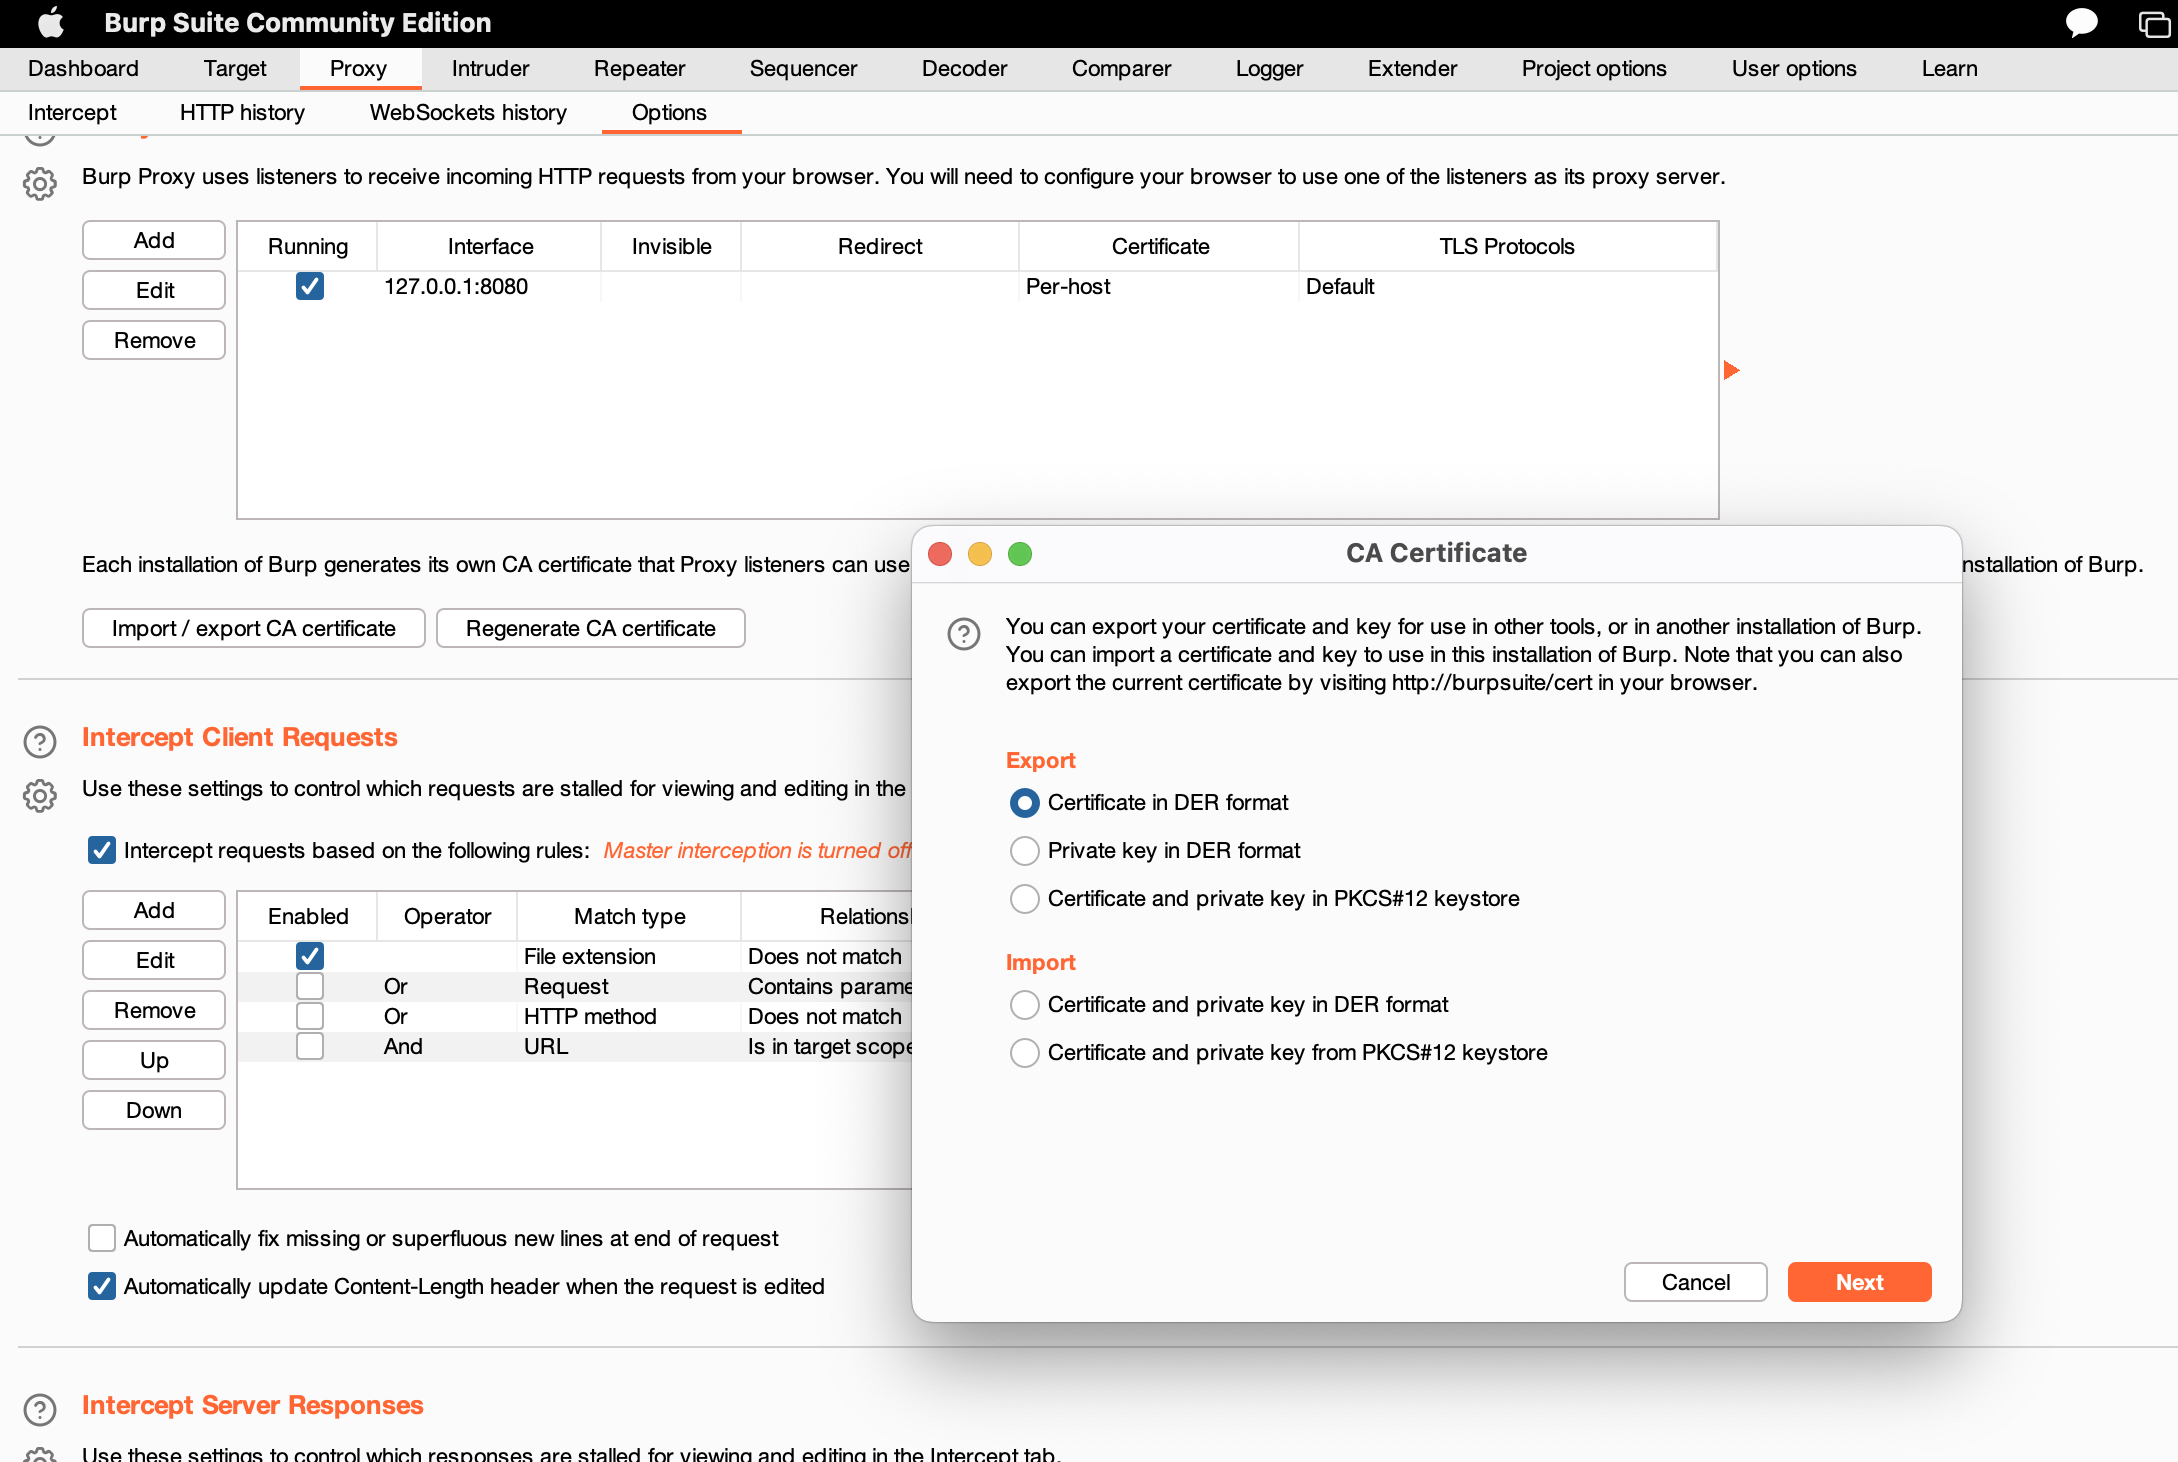Enable automatically fix missing new lines option
The width and height of the screenshot is (2178, 1462).
coord(102,1238)
